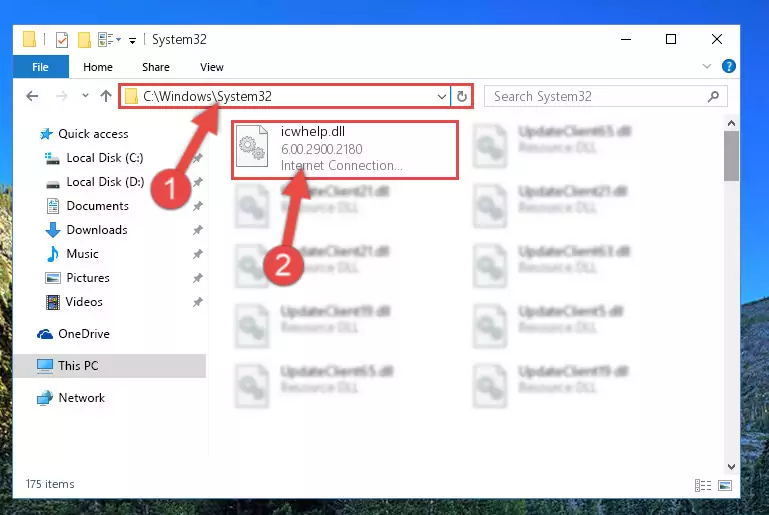Screen dimensions: 769x515
Task: Click the pin icon beside Local Disk (C:)
Action: point(198,158)
